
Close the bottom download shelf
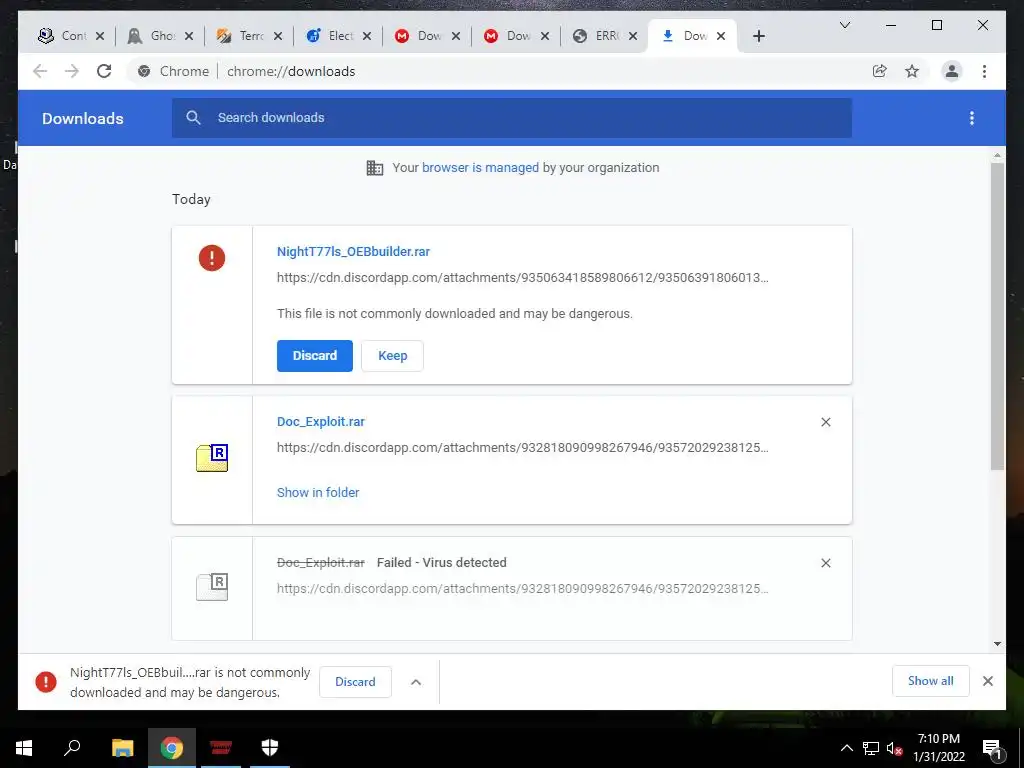987,681
